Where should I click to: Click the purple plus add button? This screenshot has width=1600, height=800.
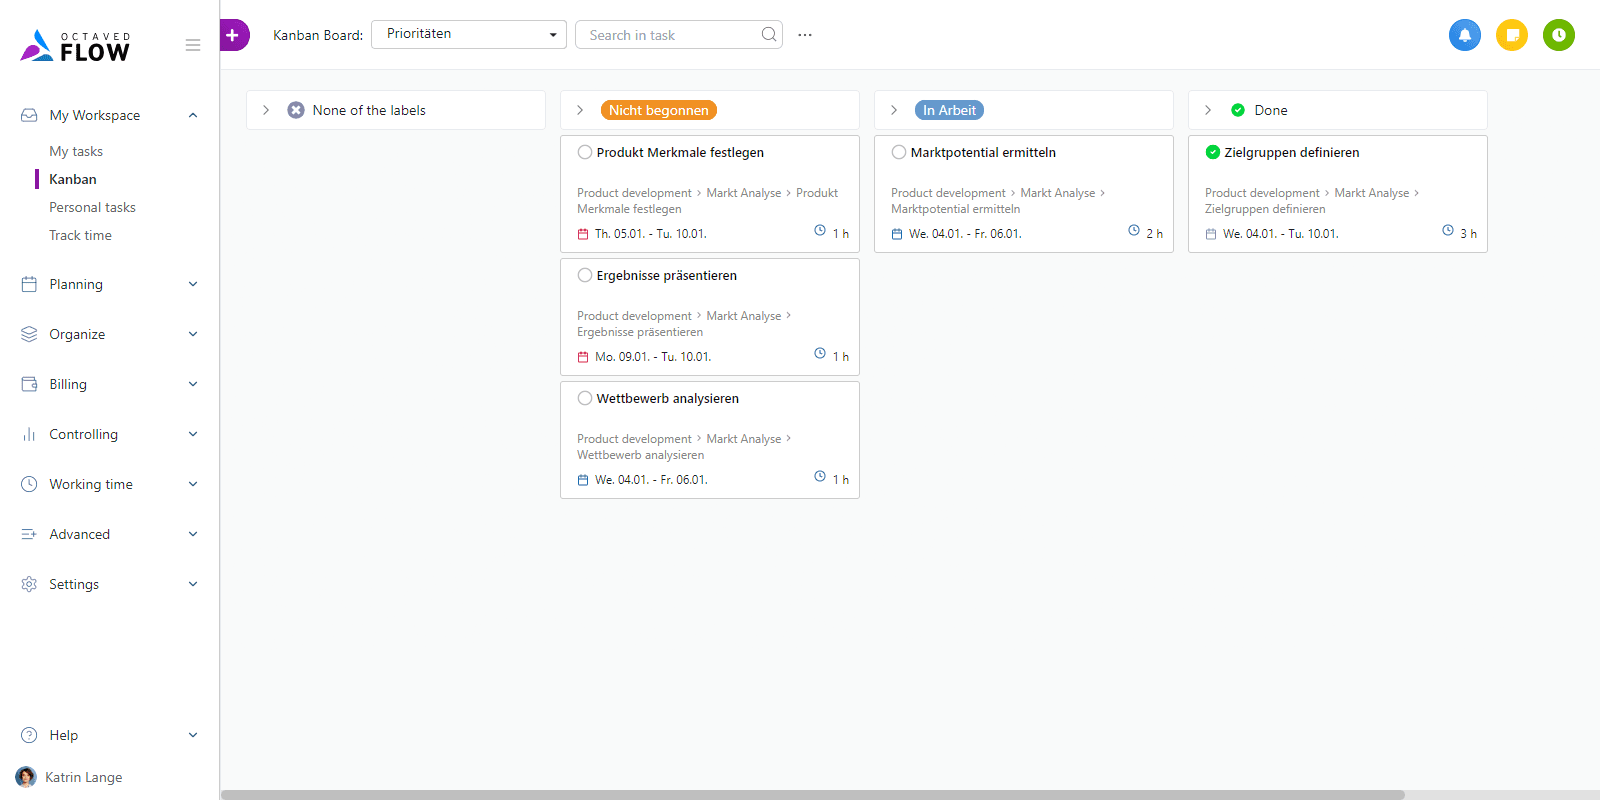click(x=233, y=35)
